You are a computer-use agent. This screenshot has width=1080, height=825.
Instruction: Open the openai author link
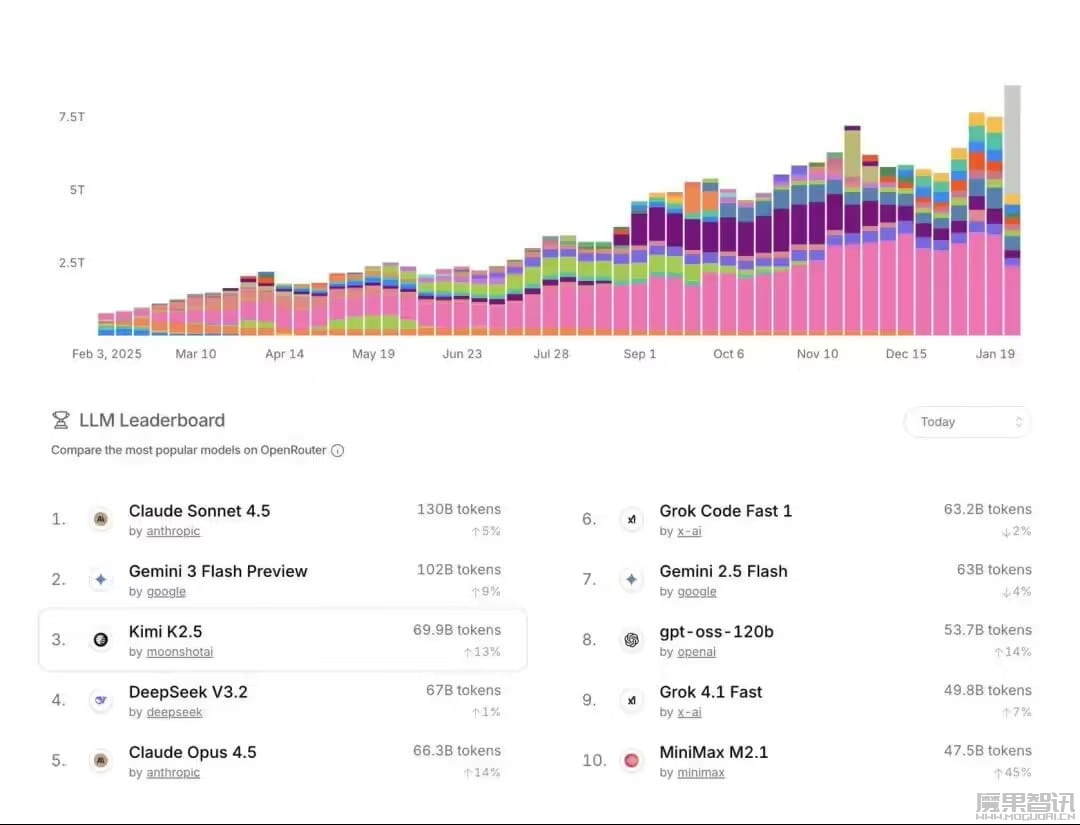(x=696, y=652)
